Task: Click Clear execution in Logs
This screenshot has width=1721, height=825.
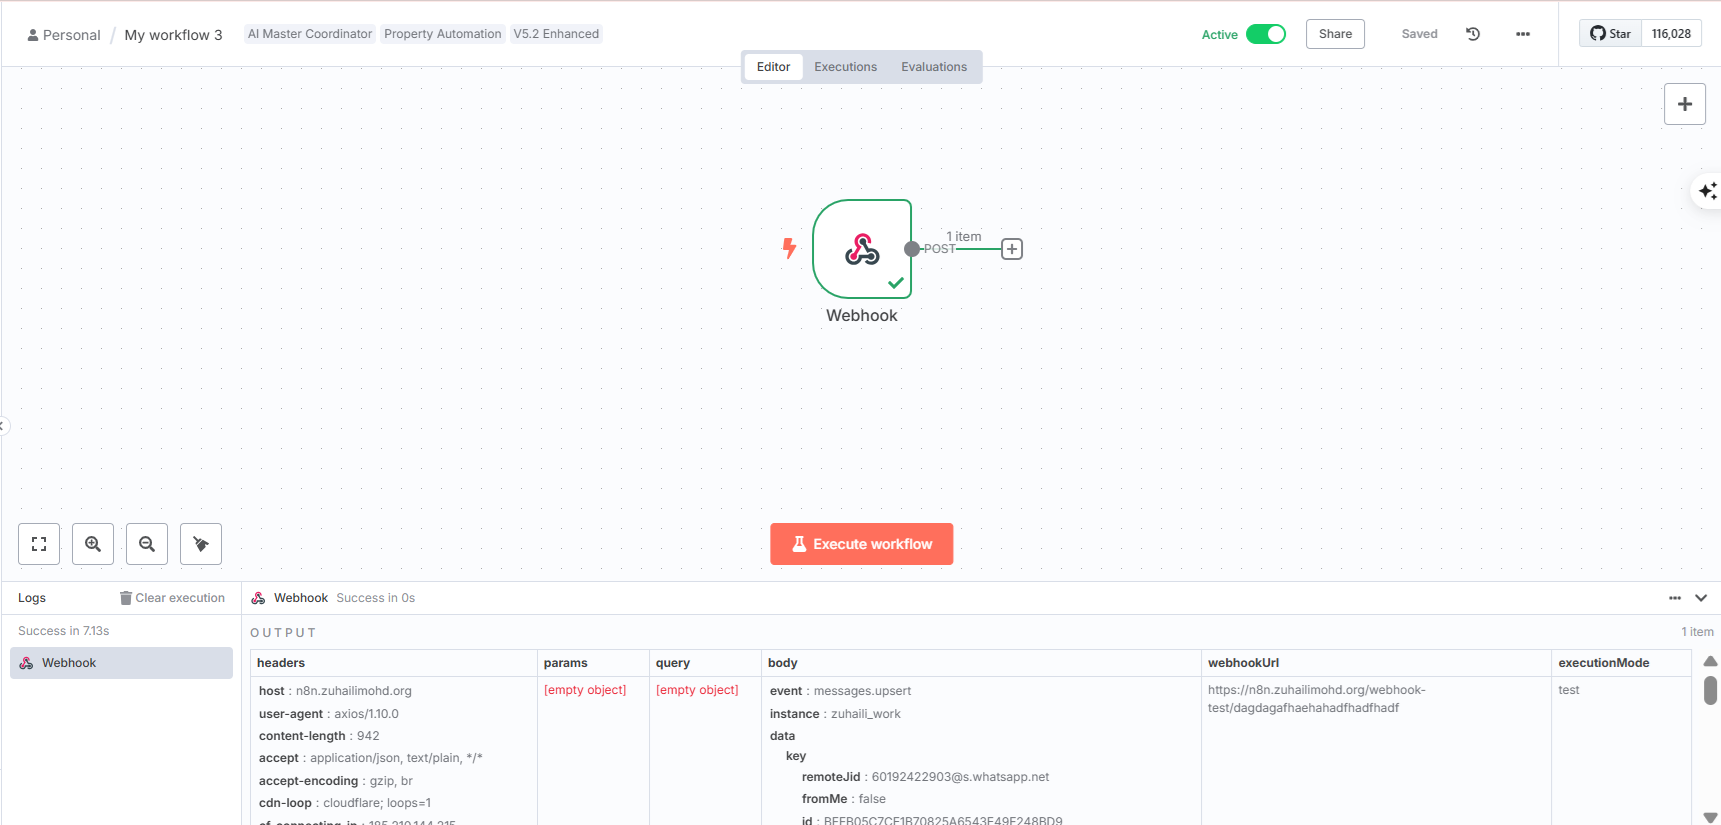Action: pos(172,598)
